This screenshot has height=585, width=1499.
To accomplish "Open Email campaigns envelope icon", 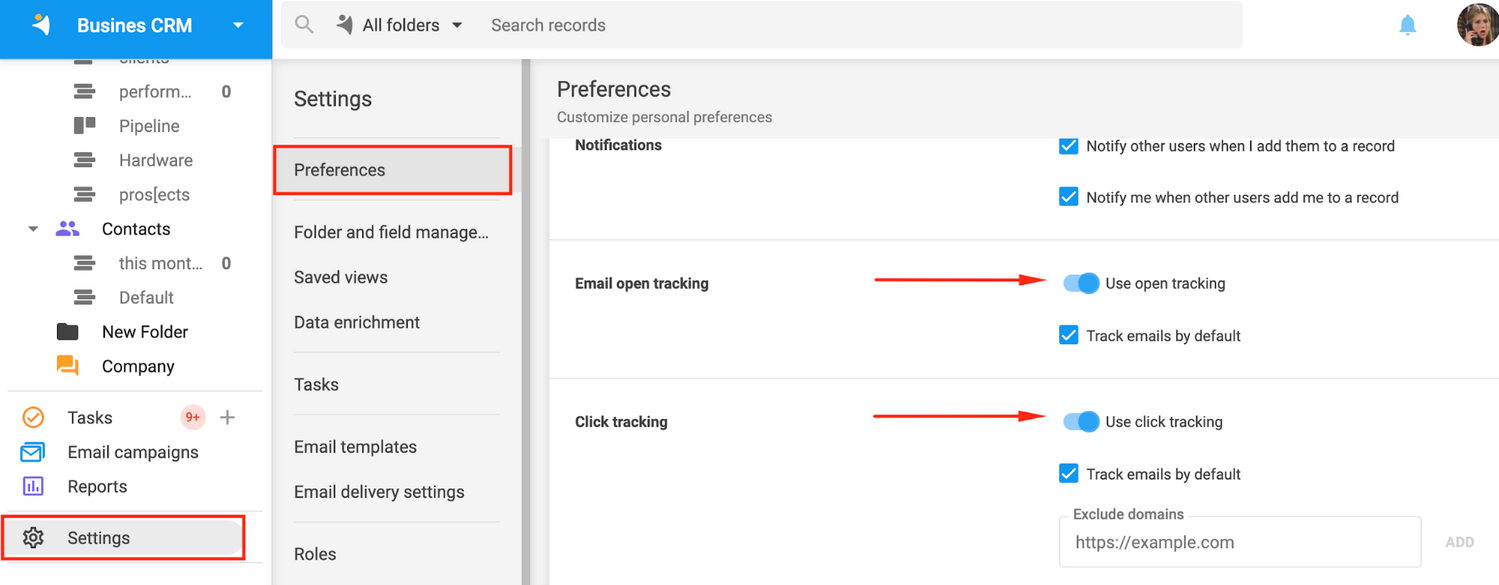I will pyautogui.click(x=33, y=452).
